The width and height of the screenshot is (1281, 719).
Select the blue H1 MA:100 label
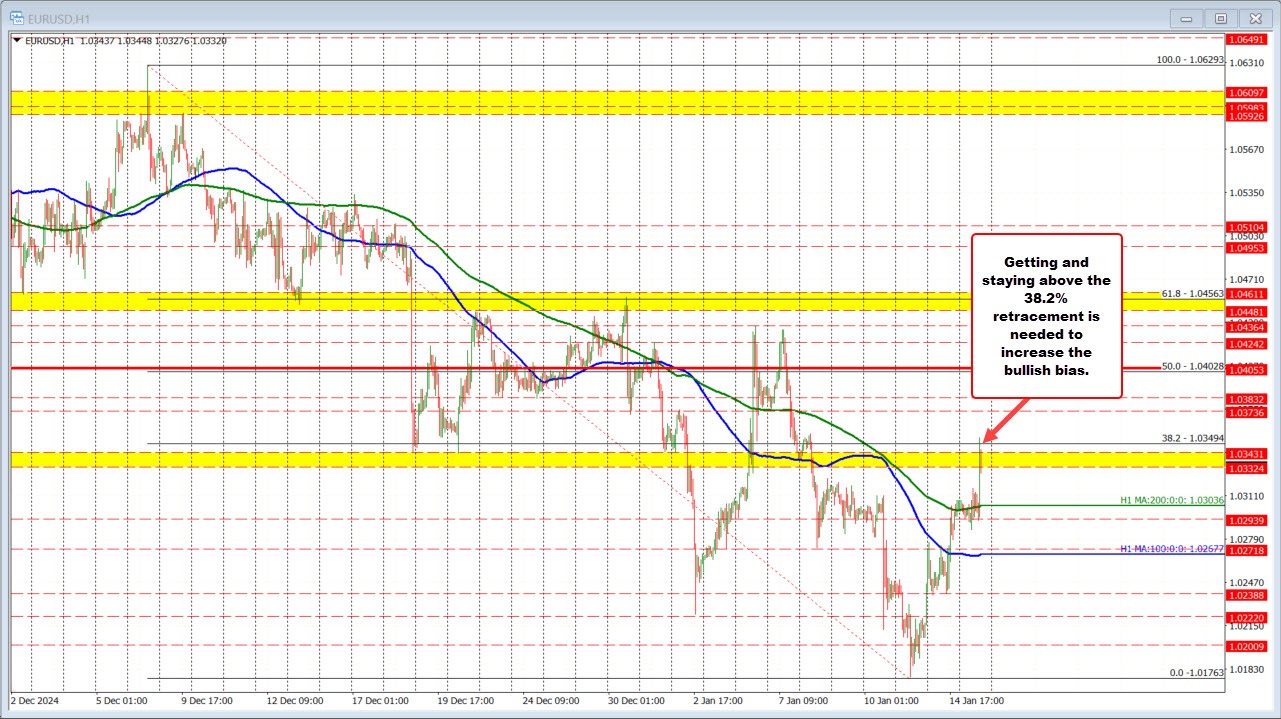(1172, 550)
